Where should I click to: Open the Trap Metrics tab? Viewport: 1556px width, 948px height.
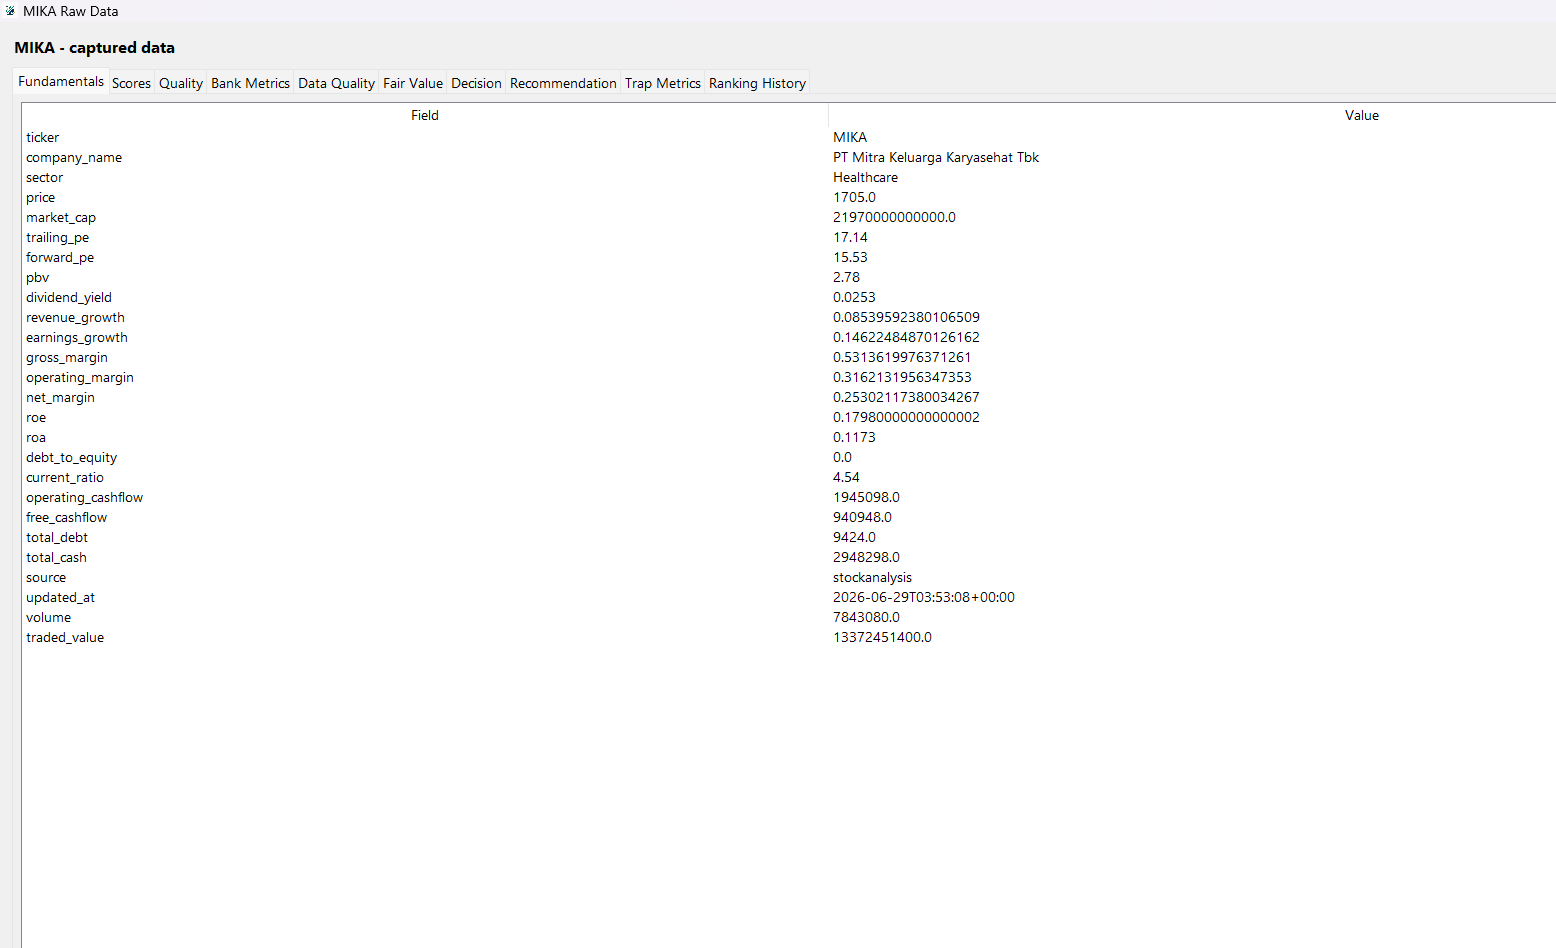[663, 83]
